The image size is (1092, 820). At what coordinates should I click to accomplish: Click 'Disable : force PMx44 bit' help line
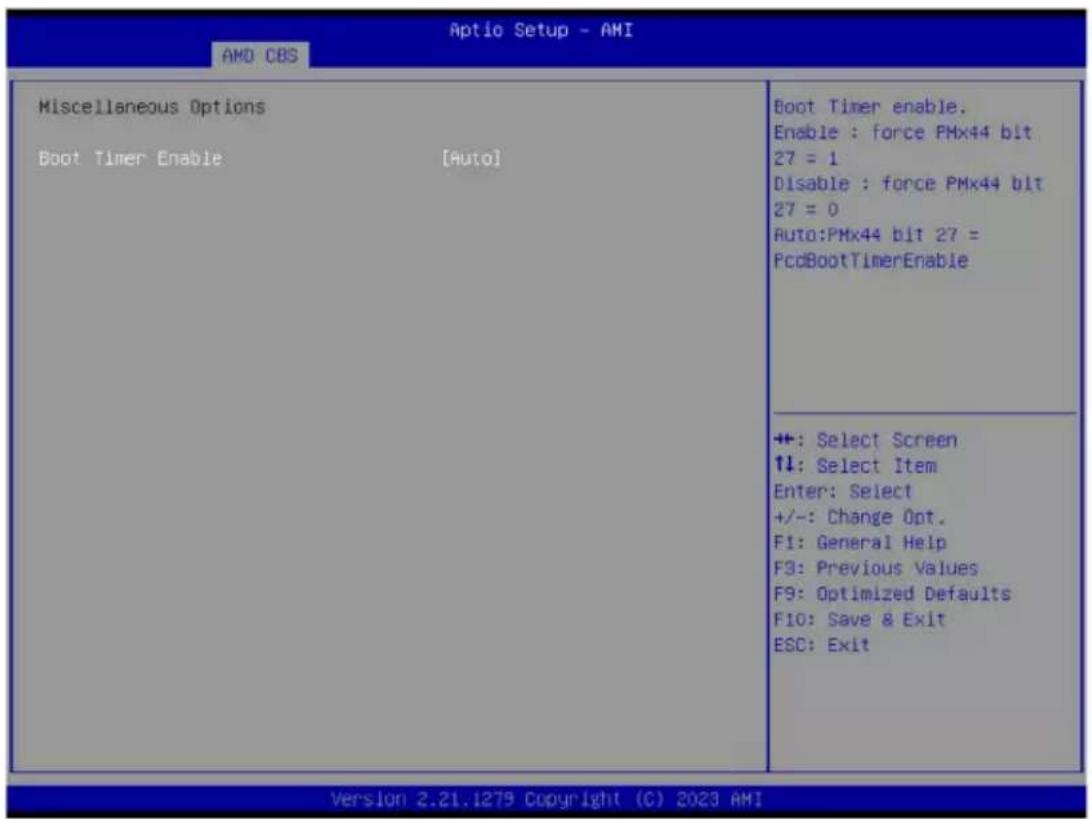coord(908,184)
